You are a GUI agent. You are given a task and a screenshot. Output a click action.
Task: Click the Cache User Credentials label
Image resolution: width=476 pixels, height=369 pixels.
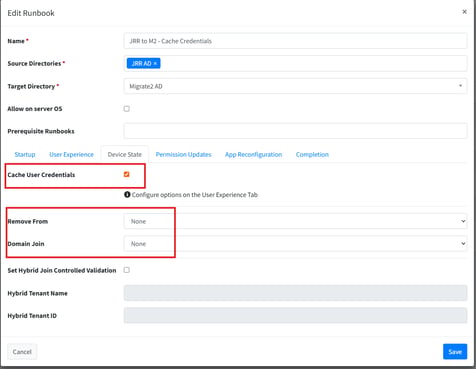click(41, 175)
